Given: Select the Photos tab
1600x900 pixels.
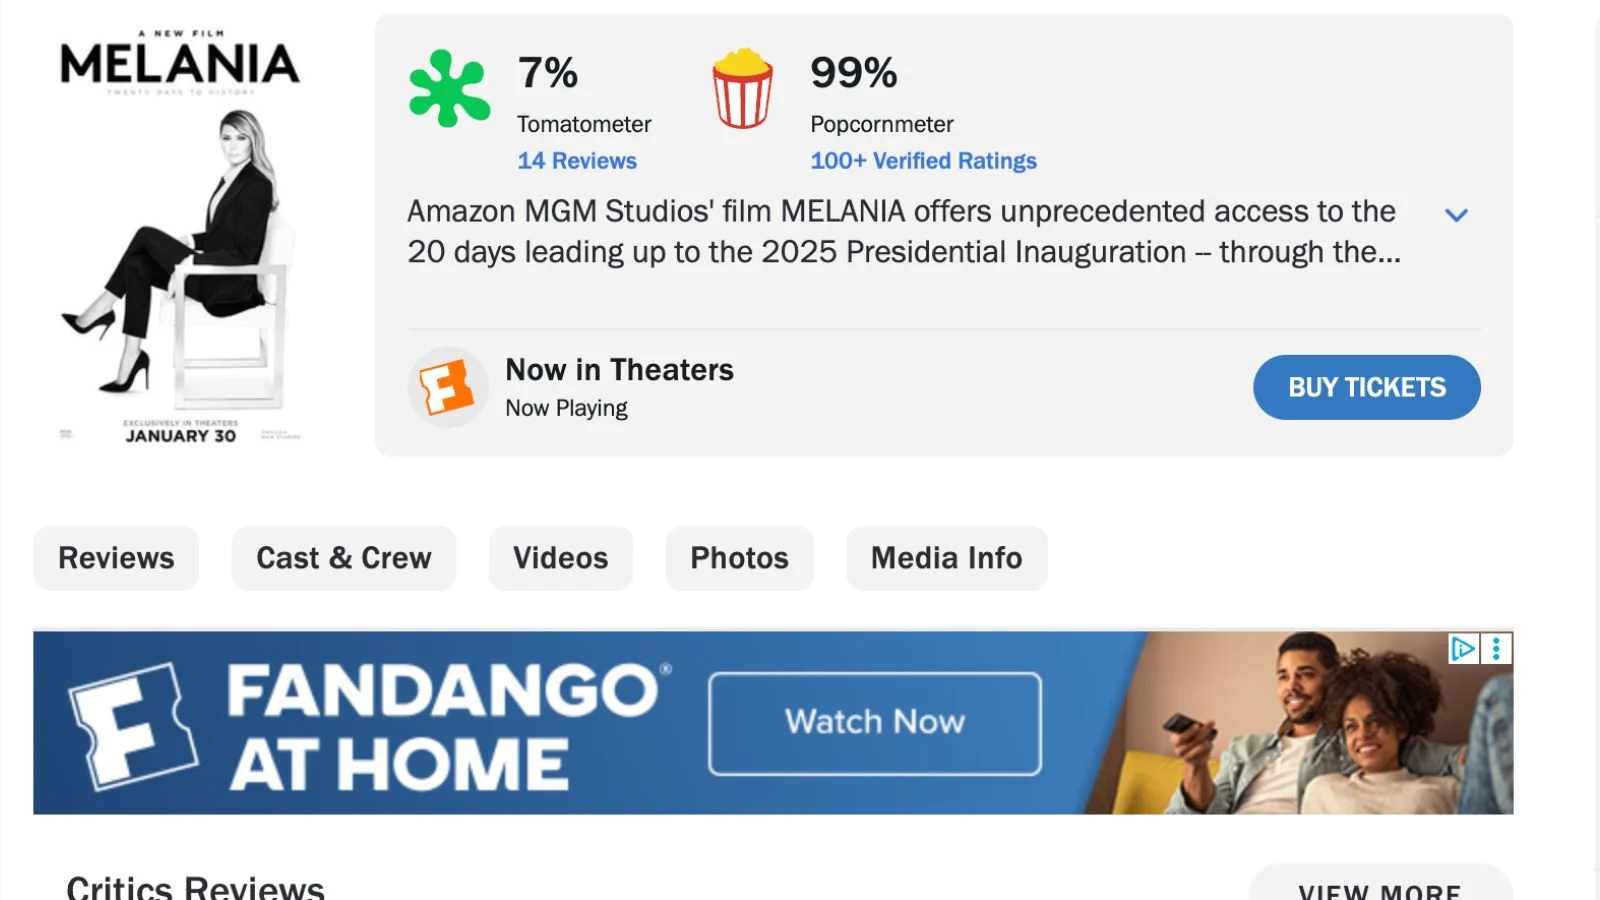Looking at the screenshot, I should 739,558.
